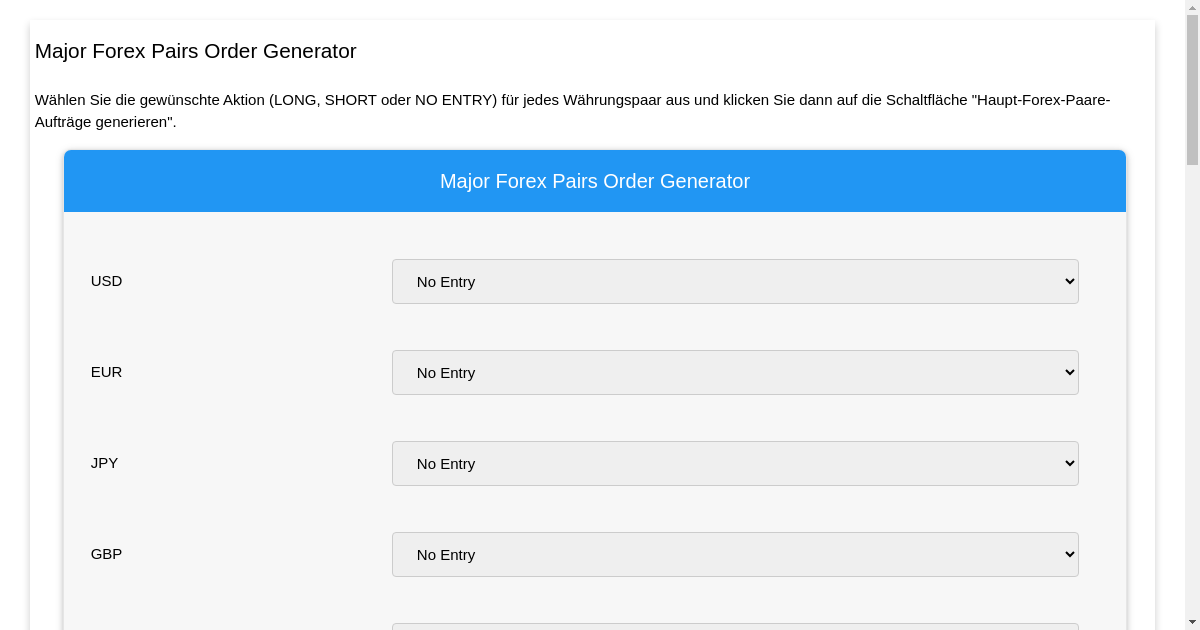
Task: Click the 'No Entry' text in the GBP field
Action: coord(446,554)
